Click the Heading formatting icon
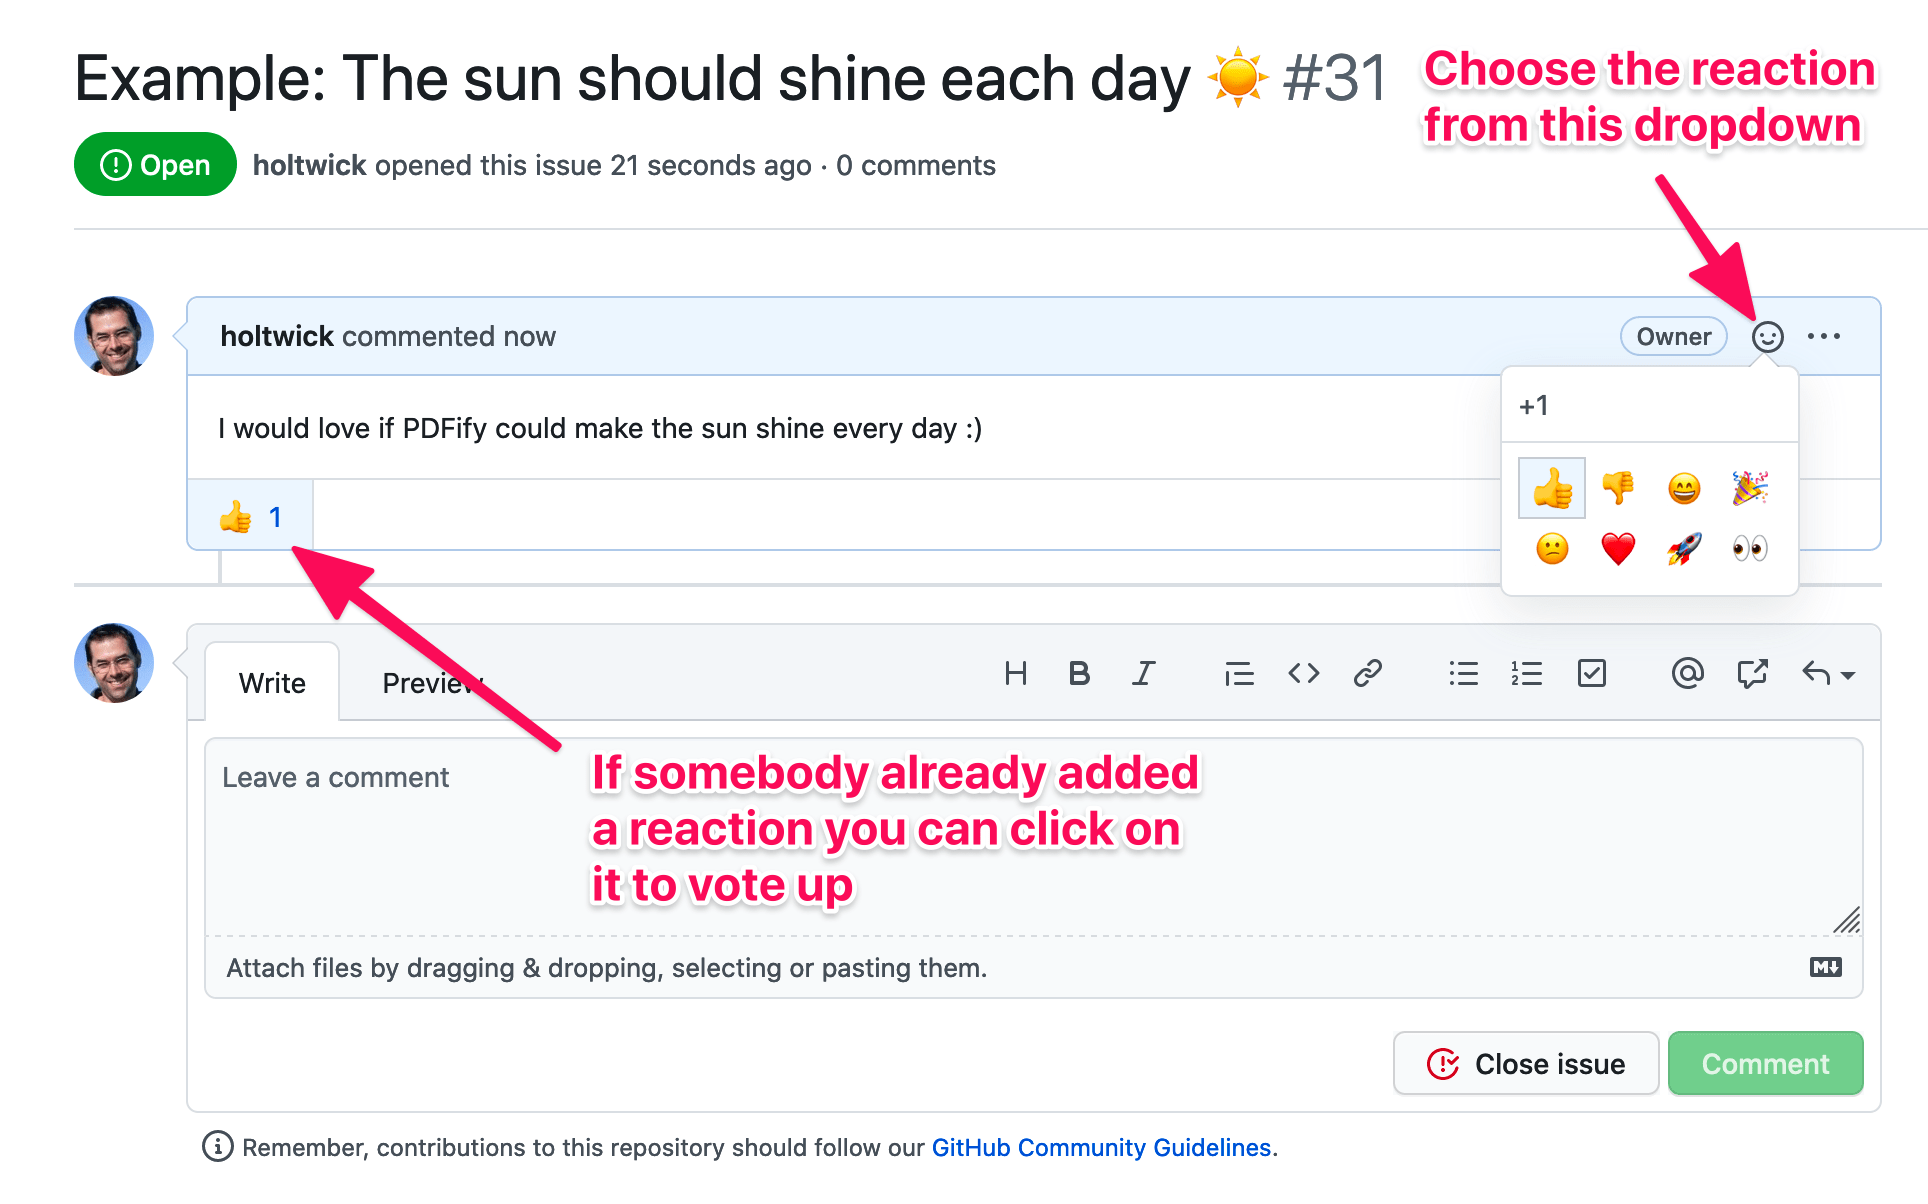Image resolution: width=1928 pixels, height=1204 pixels. (1015, 674)
